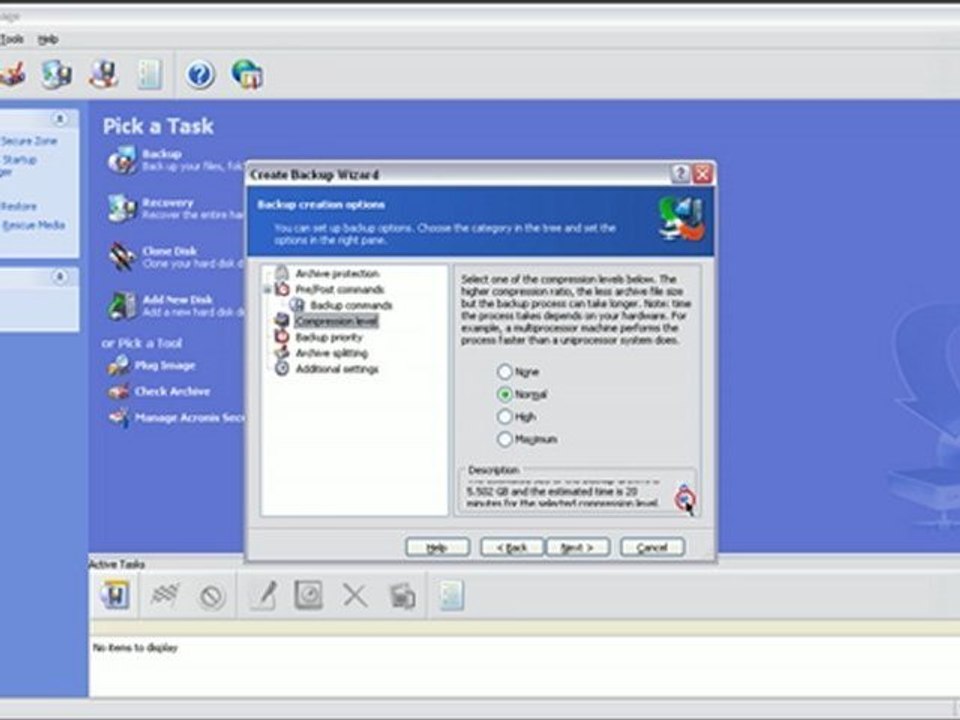Collapse the second sidebar panel chevron
This screenshot has width=960, height=720.
[x=60, y=277]
